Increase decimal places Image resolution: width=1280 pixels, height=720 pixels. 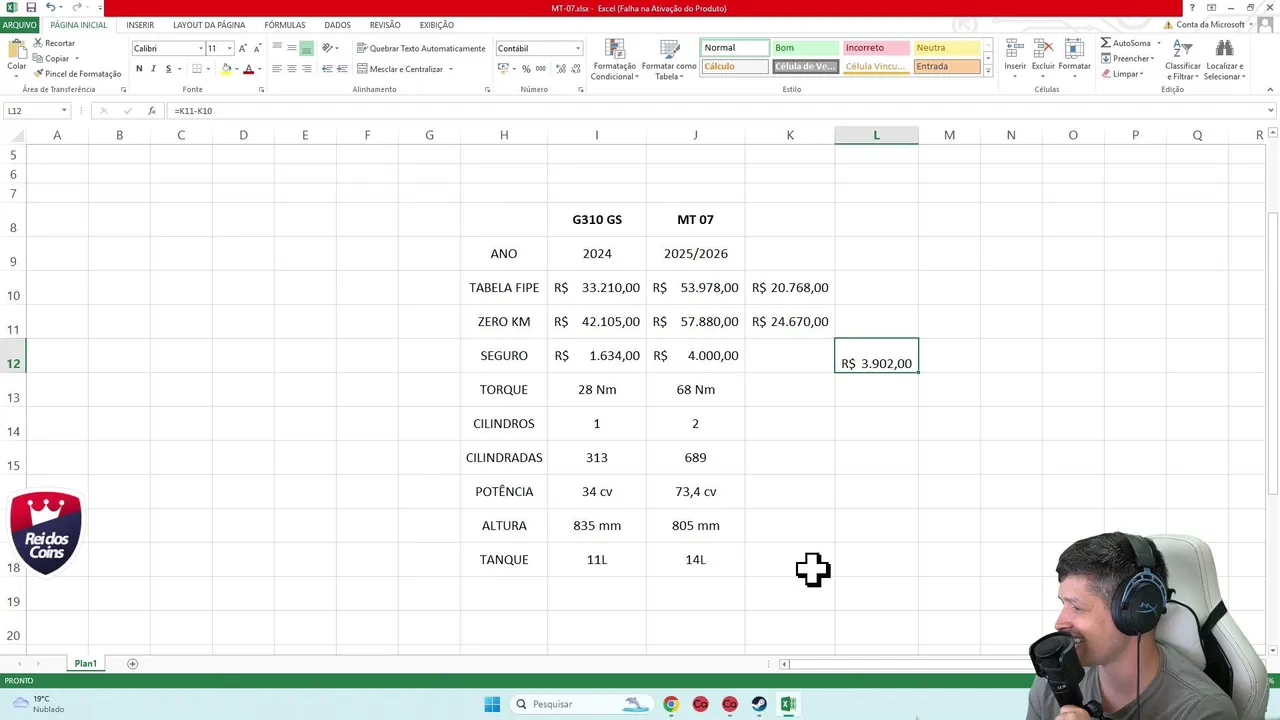tap(560, 69)
